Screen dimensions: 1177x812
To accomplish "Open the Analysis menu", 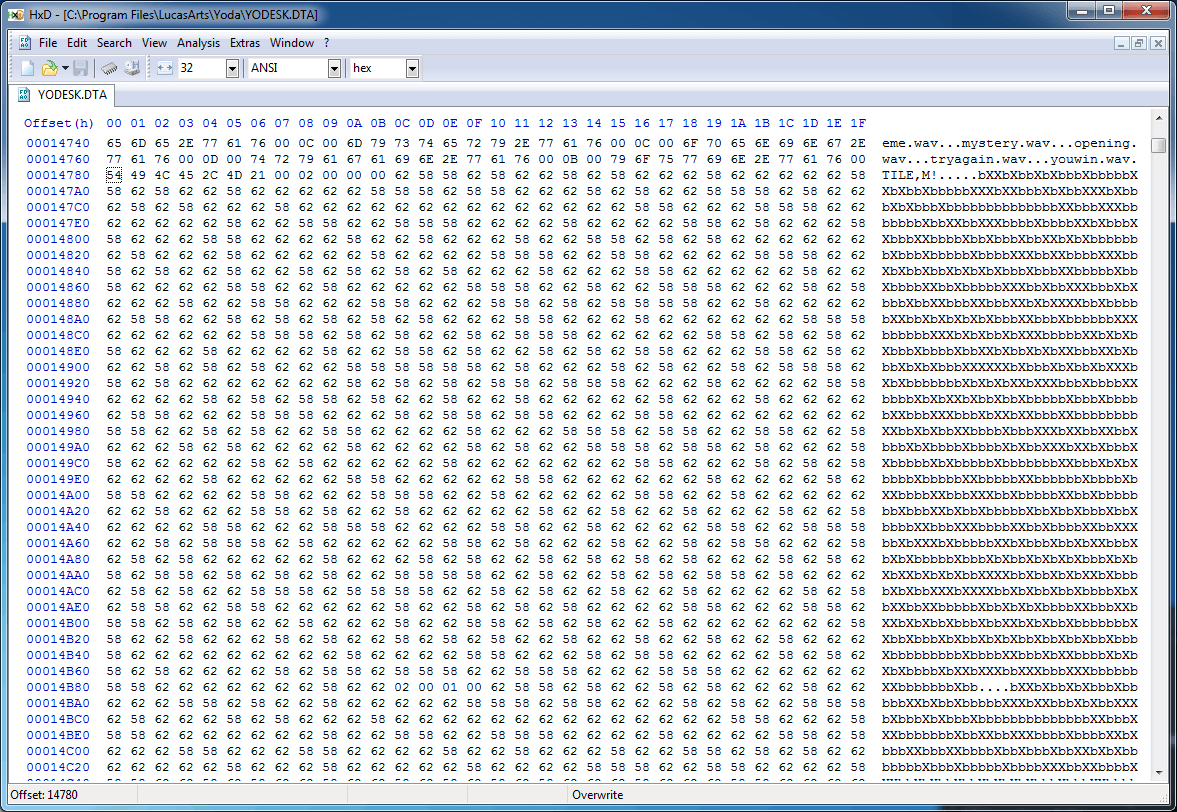I will pyautogui.click(x=198, y=43).
